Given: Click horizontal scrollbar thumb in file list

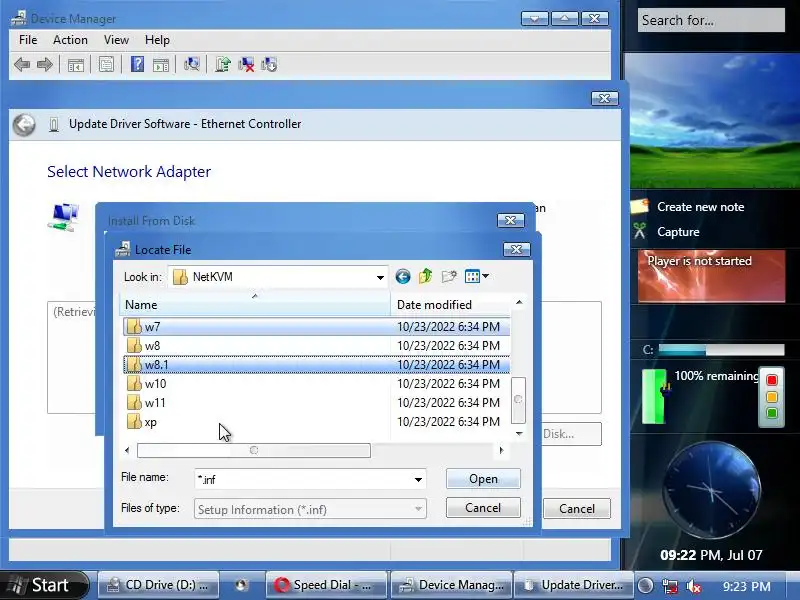Looking at the screenshot, I should (254, 451).
